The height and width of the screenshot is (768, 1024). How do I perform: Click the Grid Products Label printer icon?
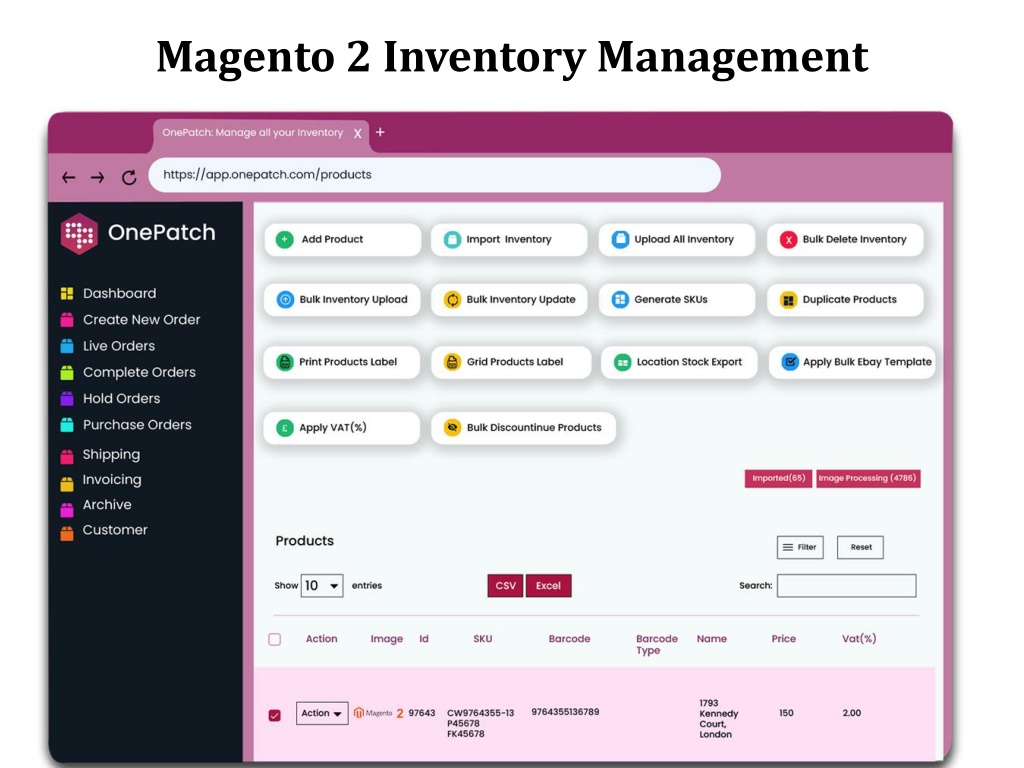tap(452, 362)
